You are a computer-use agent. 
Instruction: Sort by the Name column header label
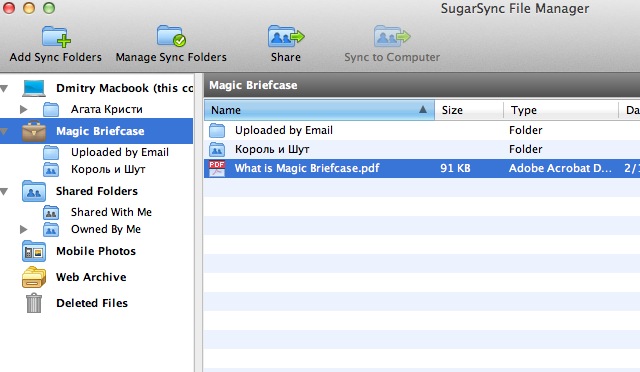(226, 110)
